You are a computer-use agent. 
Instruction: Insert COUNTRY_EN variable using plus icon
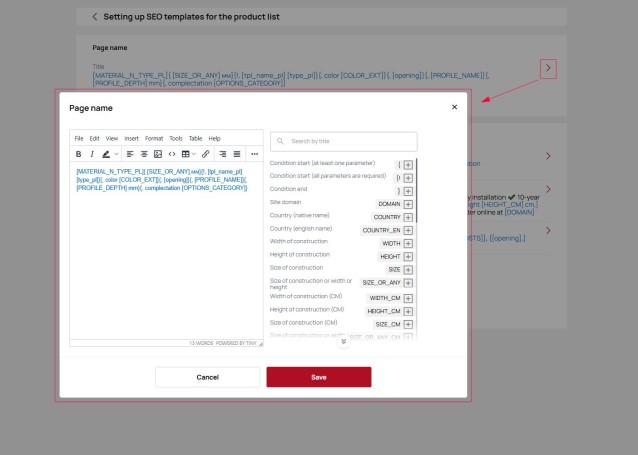408,230
